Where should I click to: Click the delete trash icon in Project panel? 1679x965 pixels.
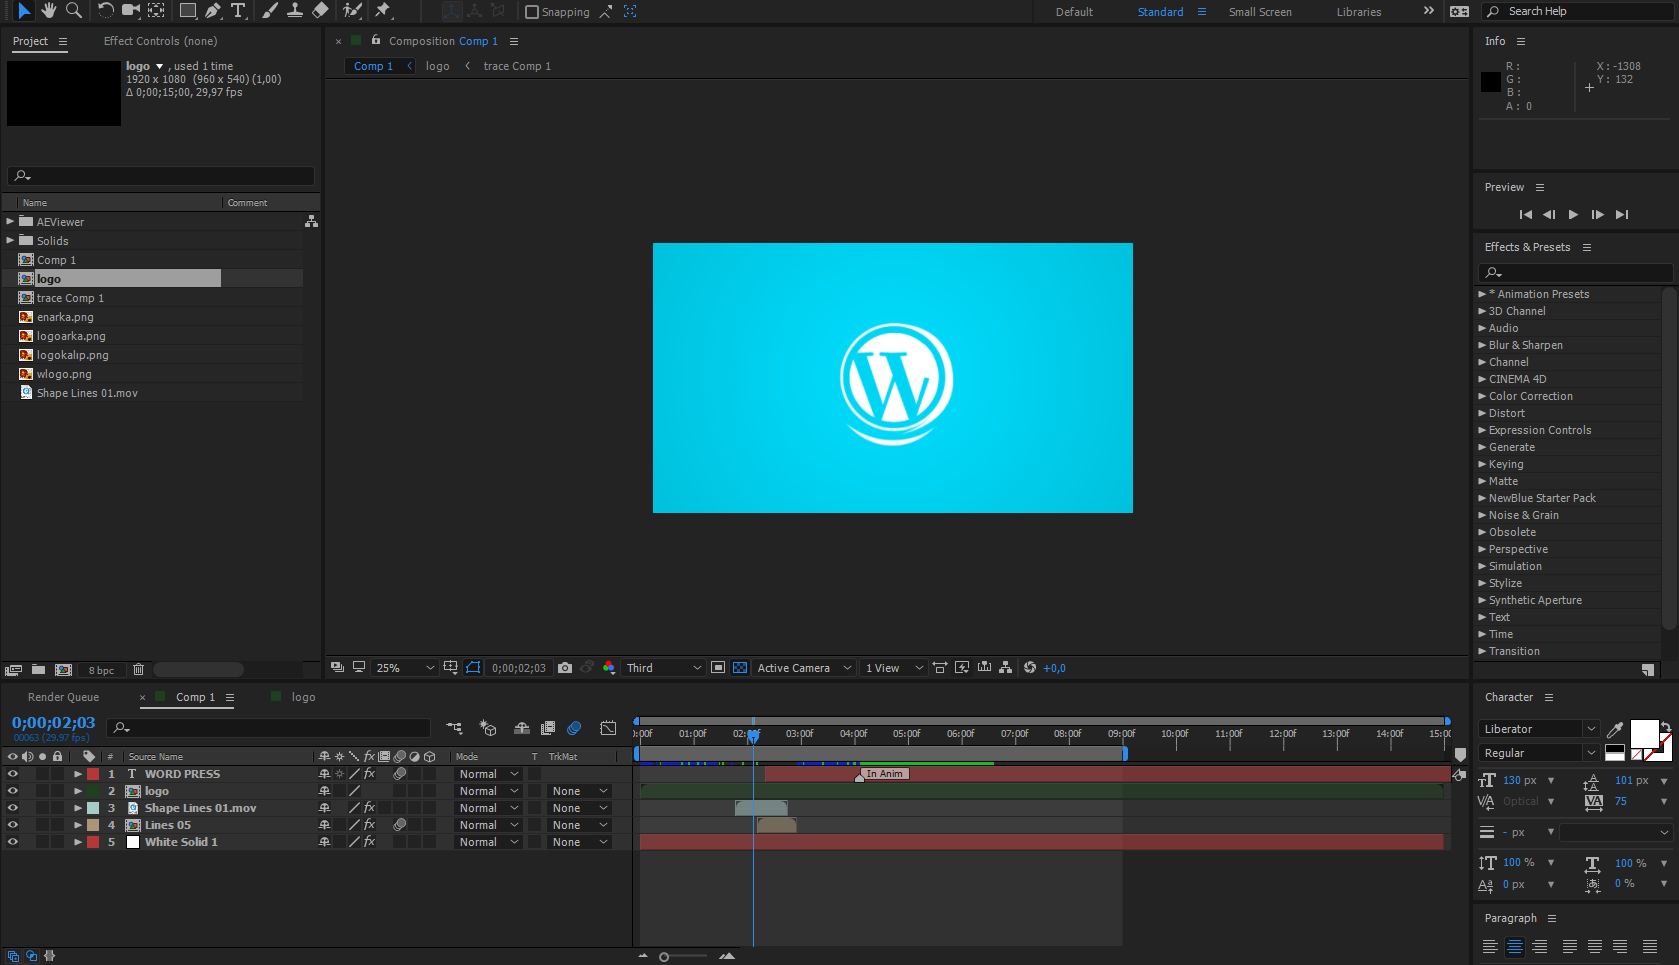pyautogui.click(x=139, y=670)
